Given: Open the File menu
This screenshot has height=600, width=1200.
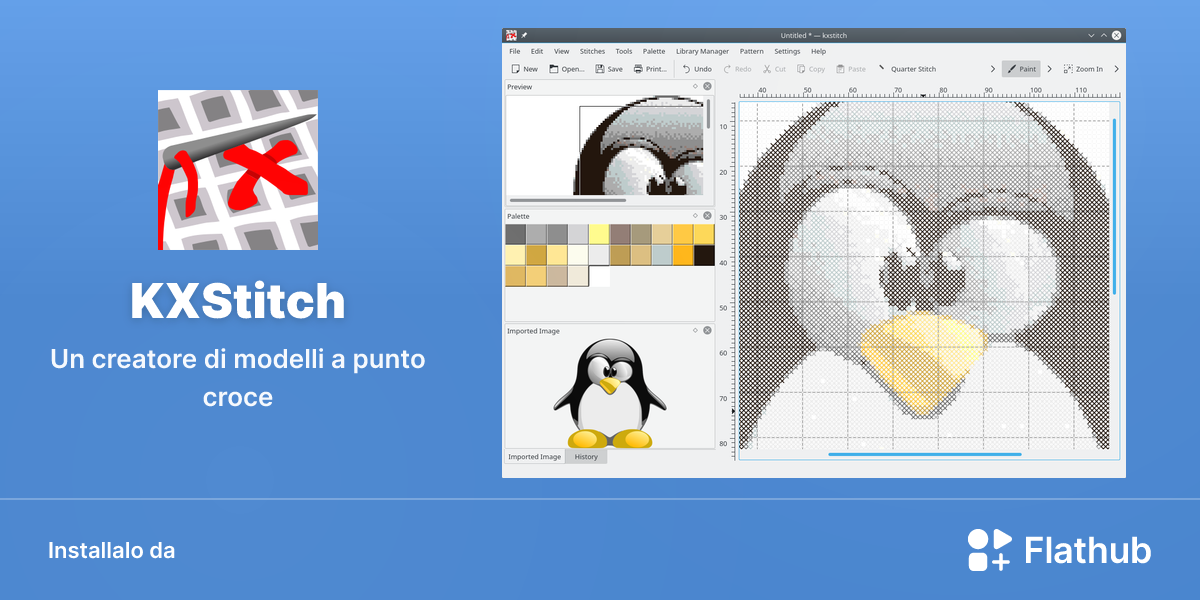Looking at the screenshot, I should click(x=515, y=51).
